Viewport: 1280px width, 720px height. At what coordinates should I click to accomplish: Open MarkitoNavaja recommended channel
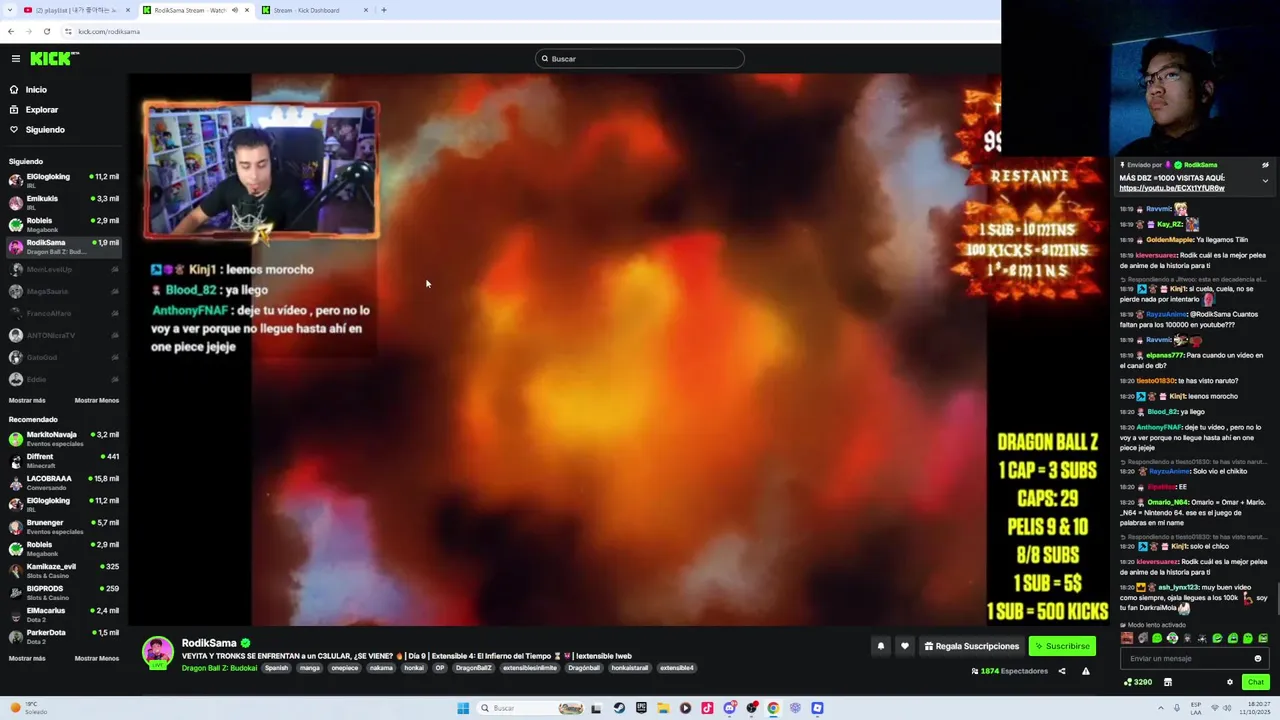coord(64,438)
